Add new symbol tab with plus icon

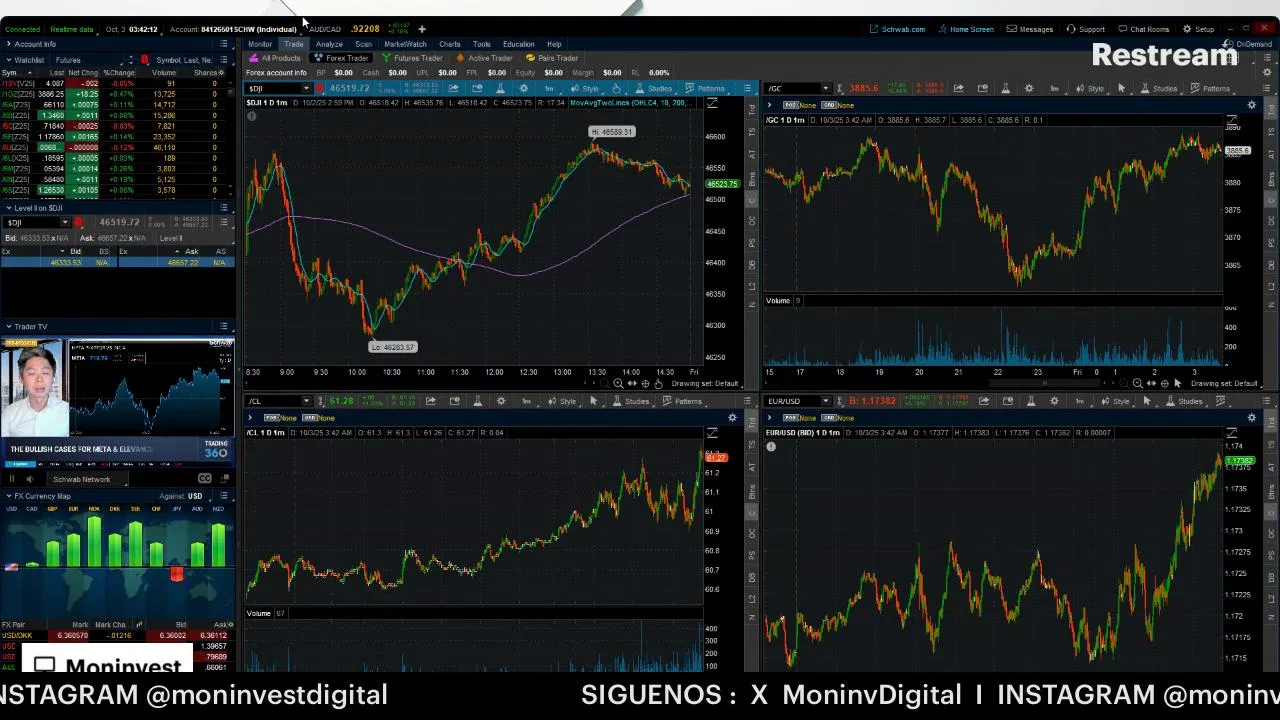[x=422, y=29]
